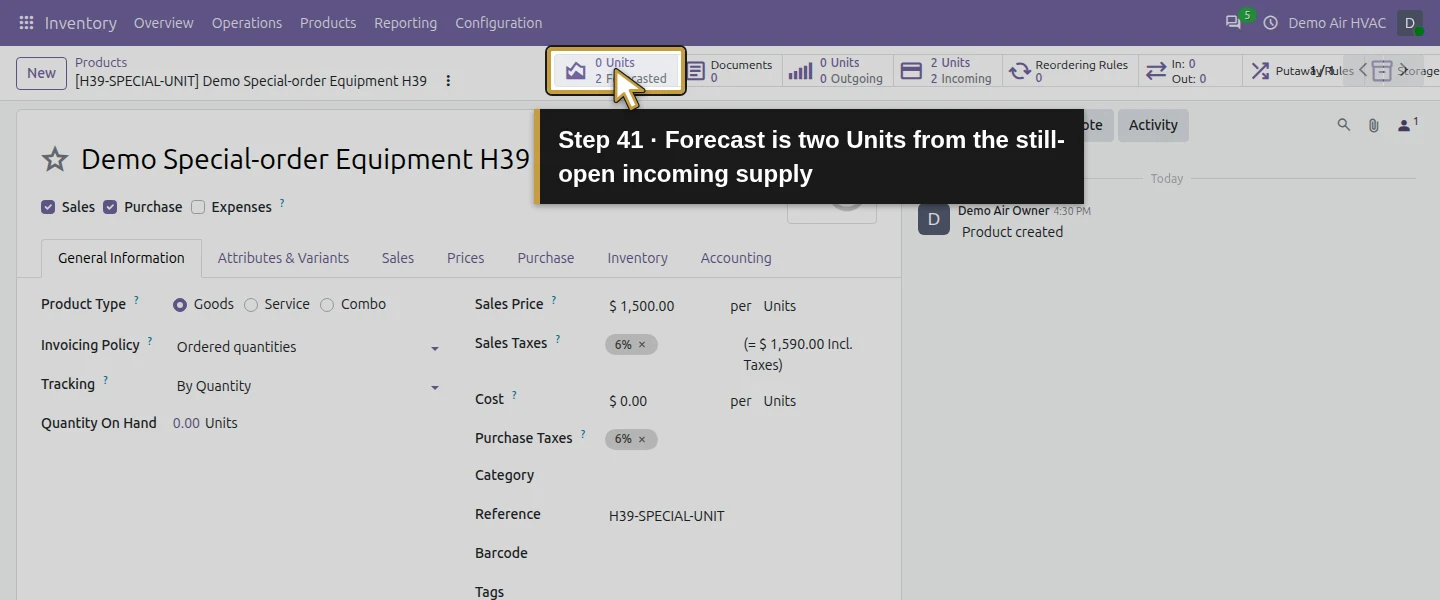The height and width of the screenshot is (600, 1440).
Task: Remove the 6% Purchase Taxes tag
Action: click(x=642, y=440)
